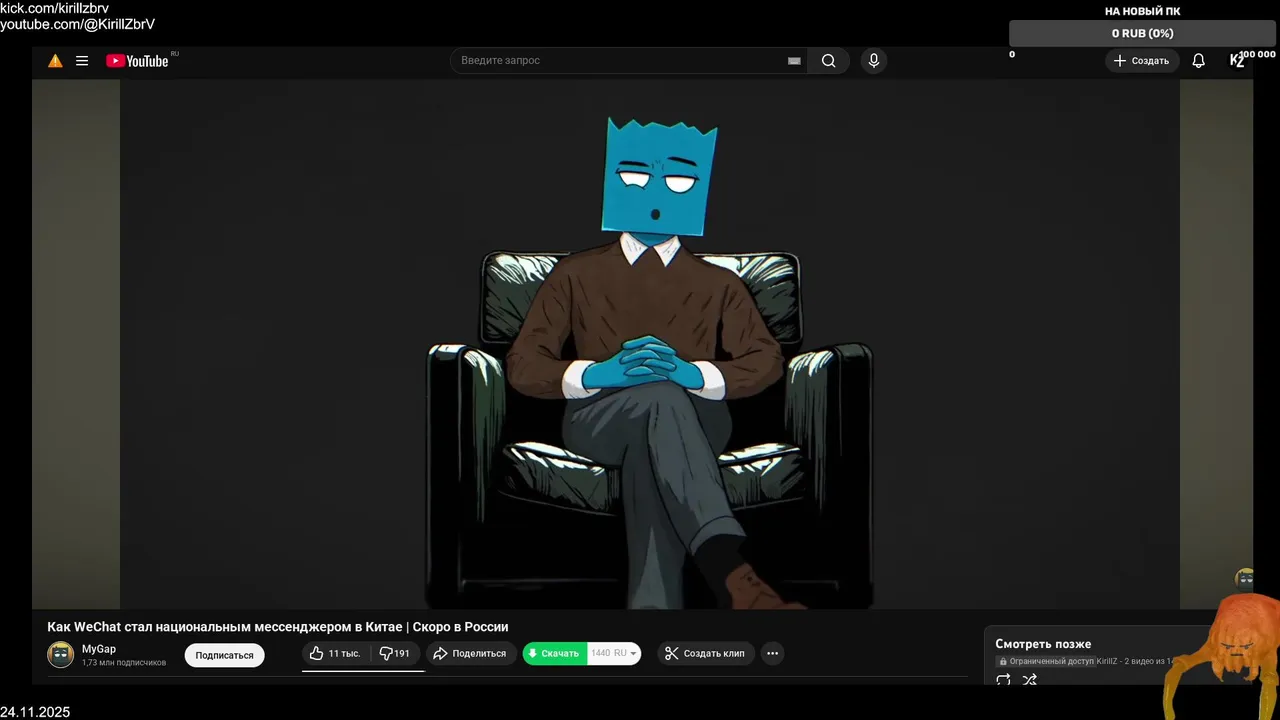Download video with green Скачать button

point(554,653)
